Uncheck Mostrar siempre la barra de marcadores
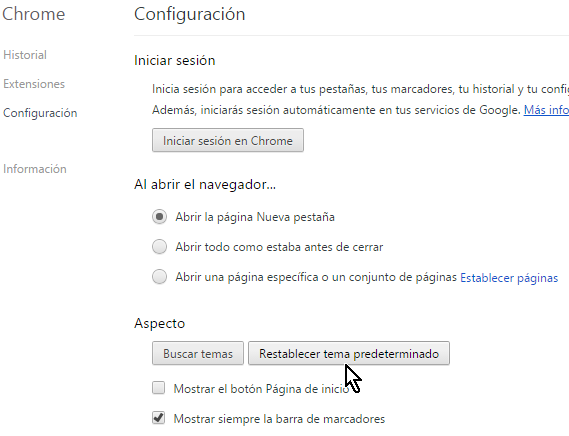 158,418
